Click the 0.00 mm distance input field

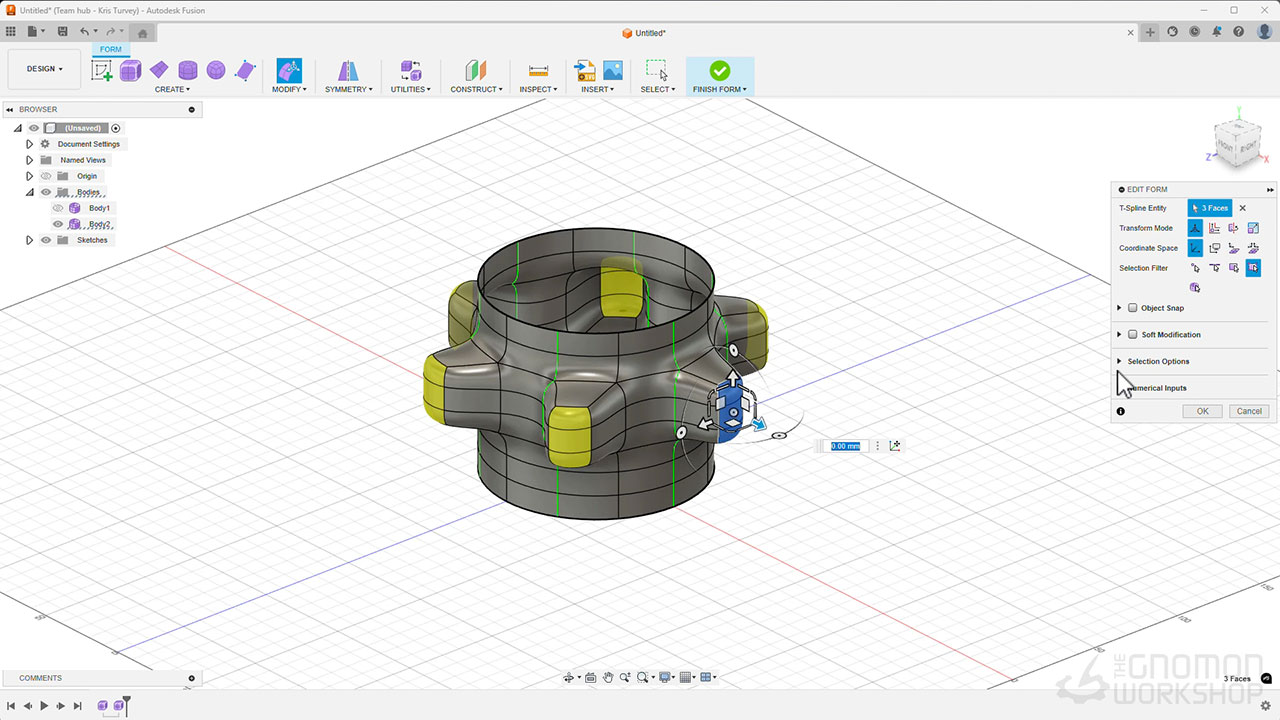(846, 446)
